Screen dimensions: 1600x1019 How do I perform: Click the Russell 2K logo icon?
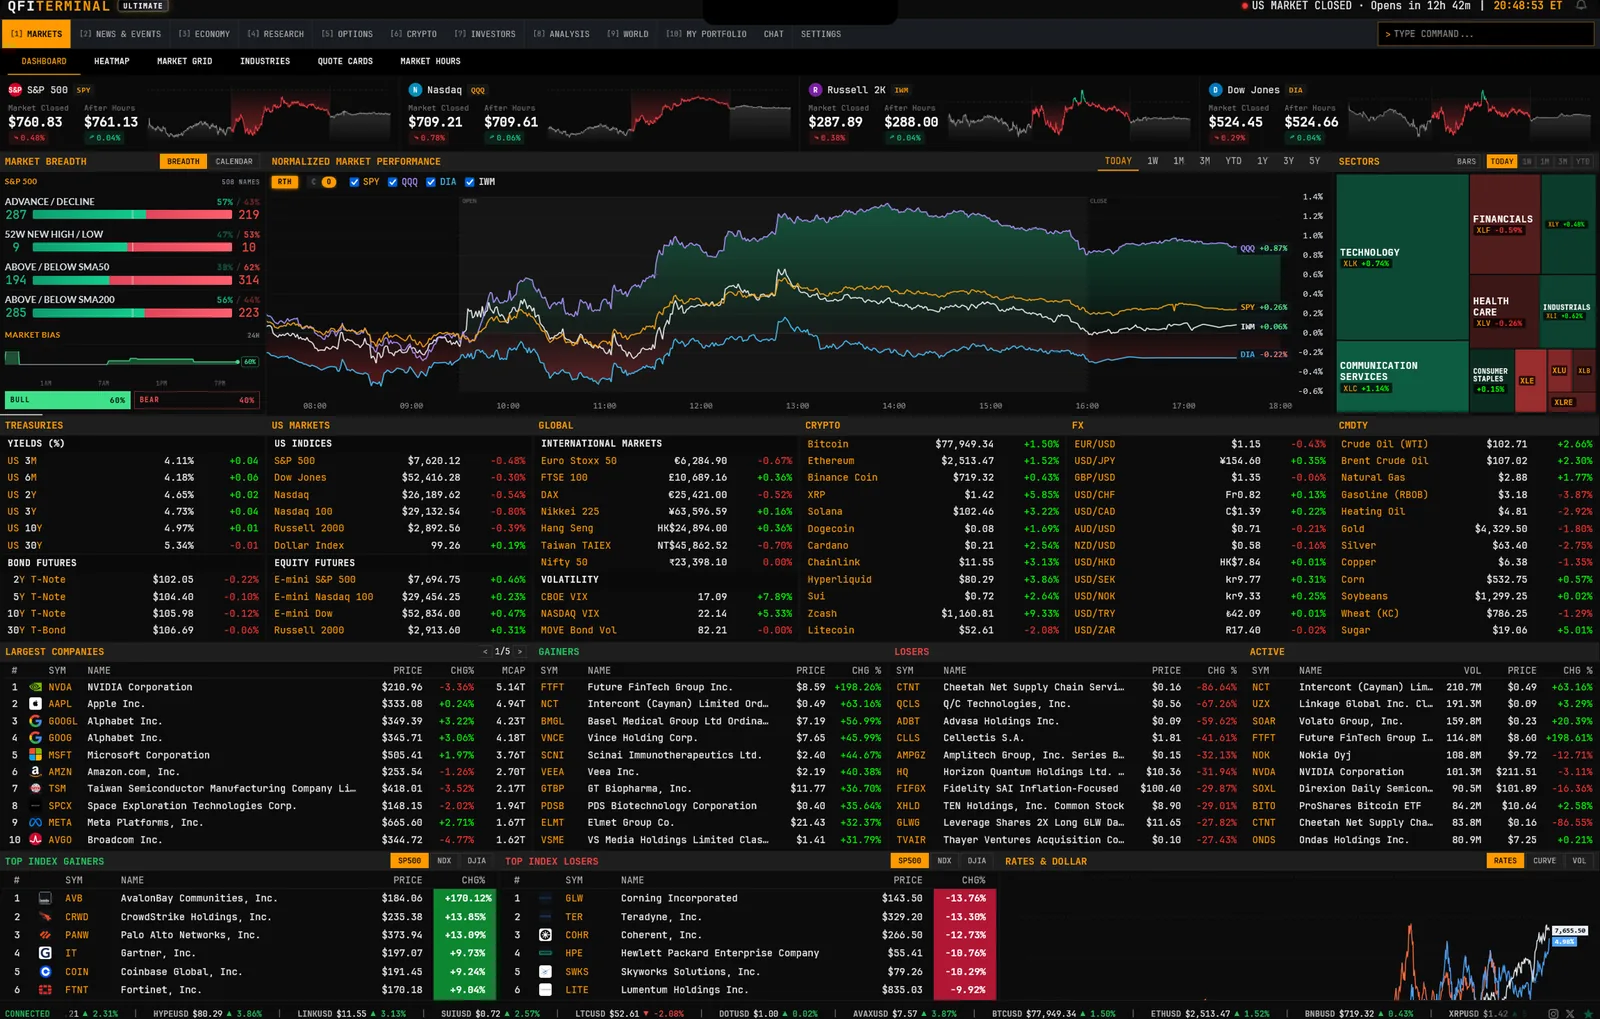pyautogui.click(x=815, y=90)
